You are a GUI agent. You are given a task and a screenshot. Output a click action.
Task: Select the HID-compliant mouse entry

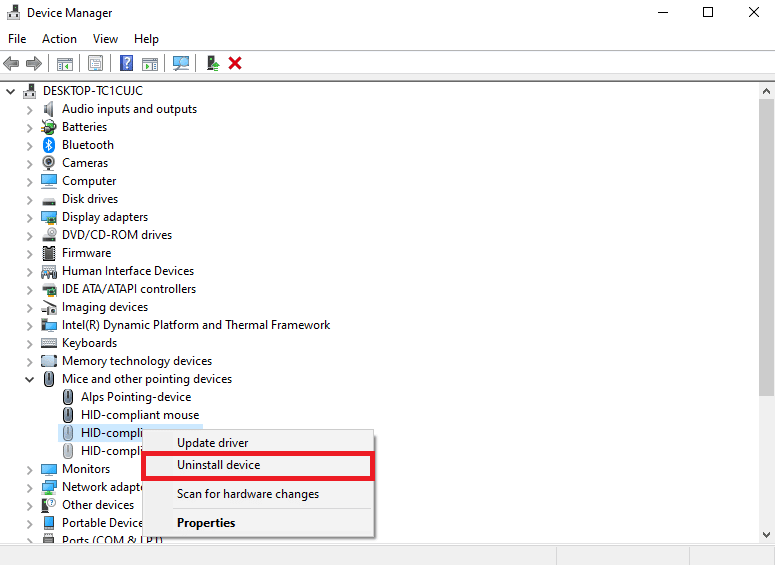[140, 415]
